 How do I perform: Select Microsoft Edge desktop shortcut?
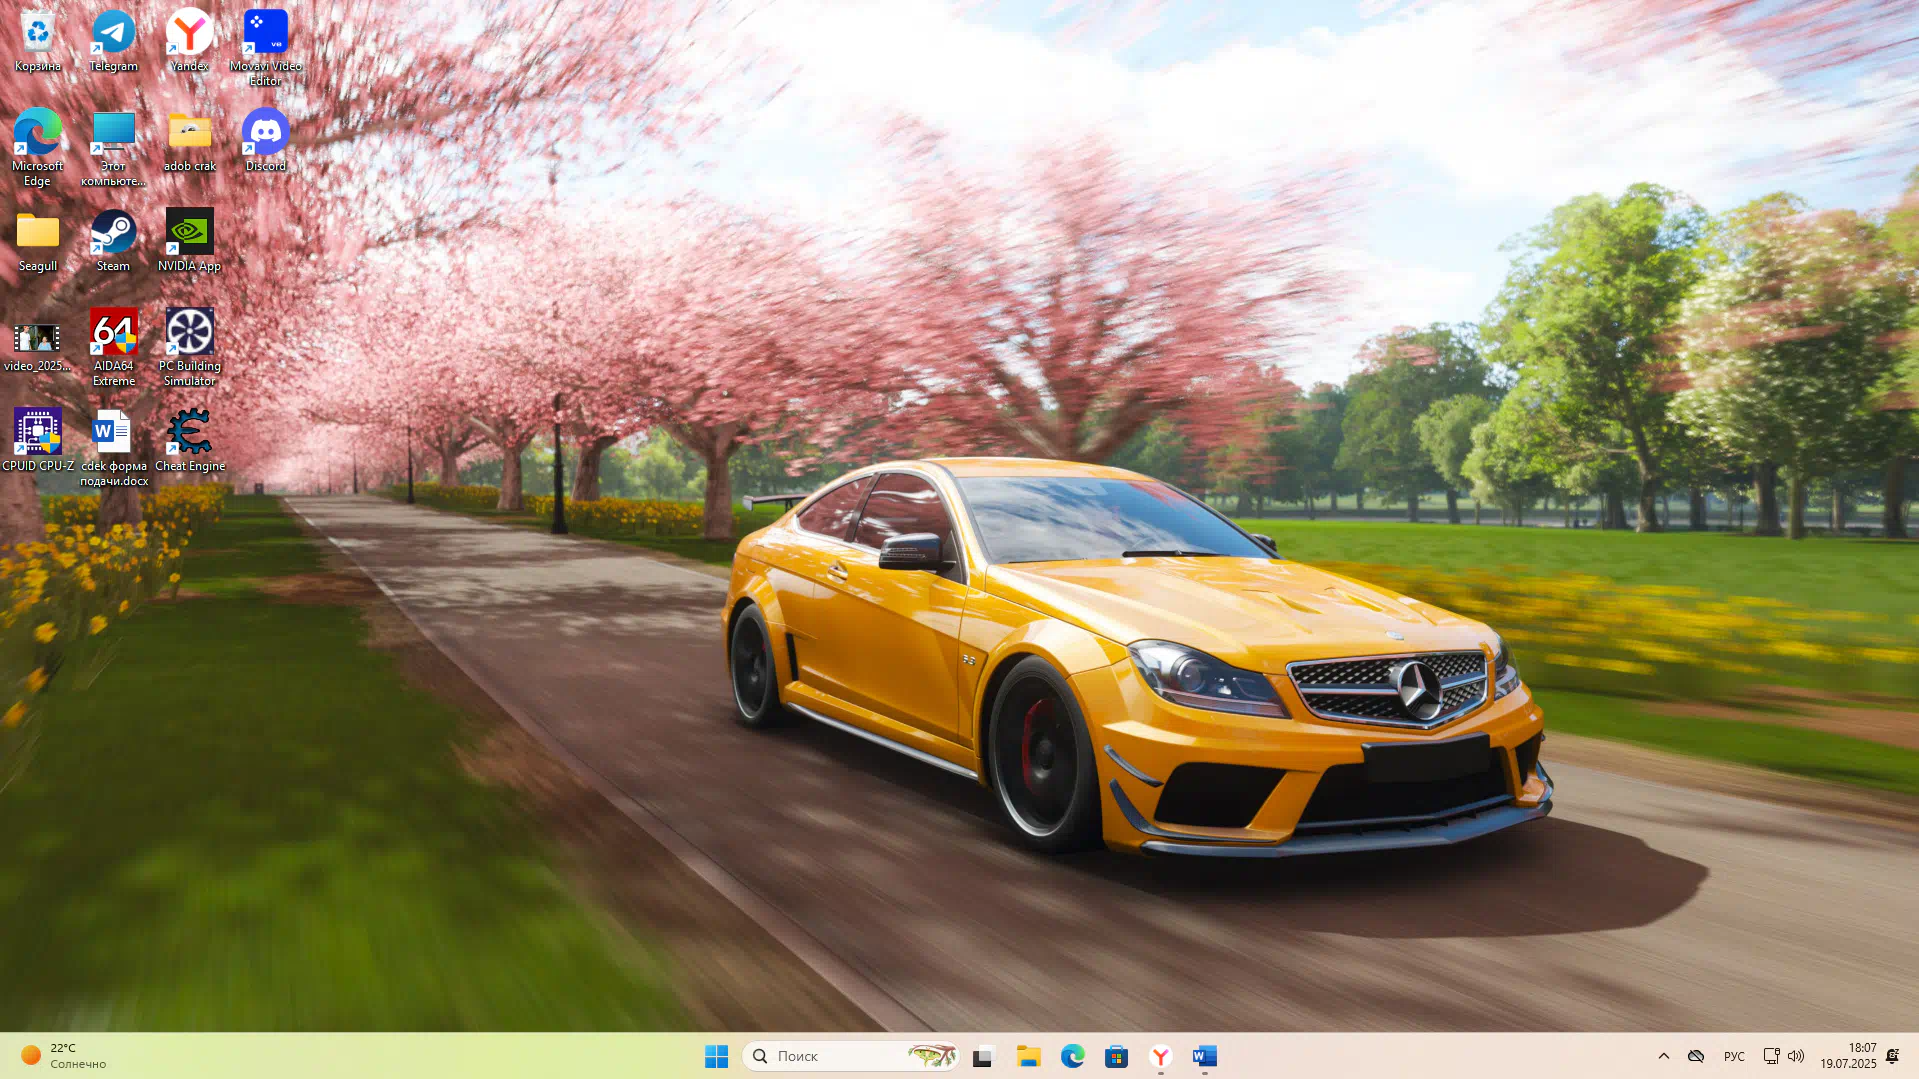38,147
